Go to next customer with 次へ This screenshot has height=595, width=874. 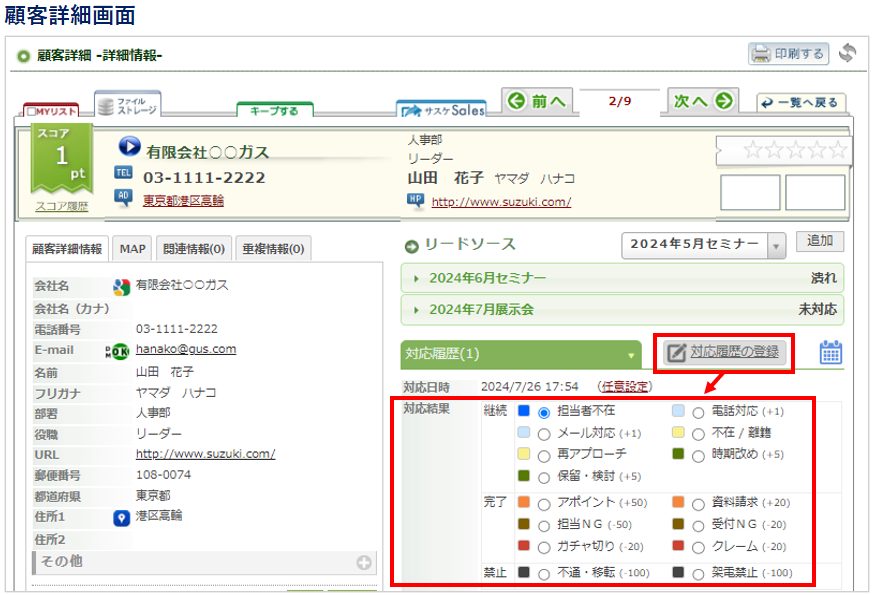[x=702, y=101]
